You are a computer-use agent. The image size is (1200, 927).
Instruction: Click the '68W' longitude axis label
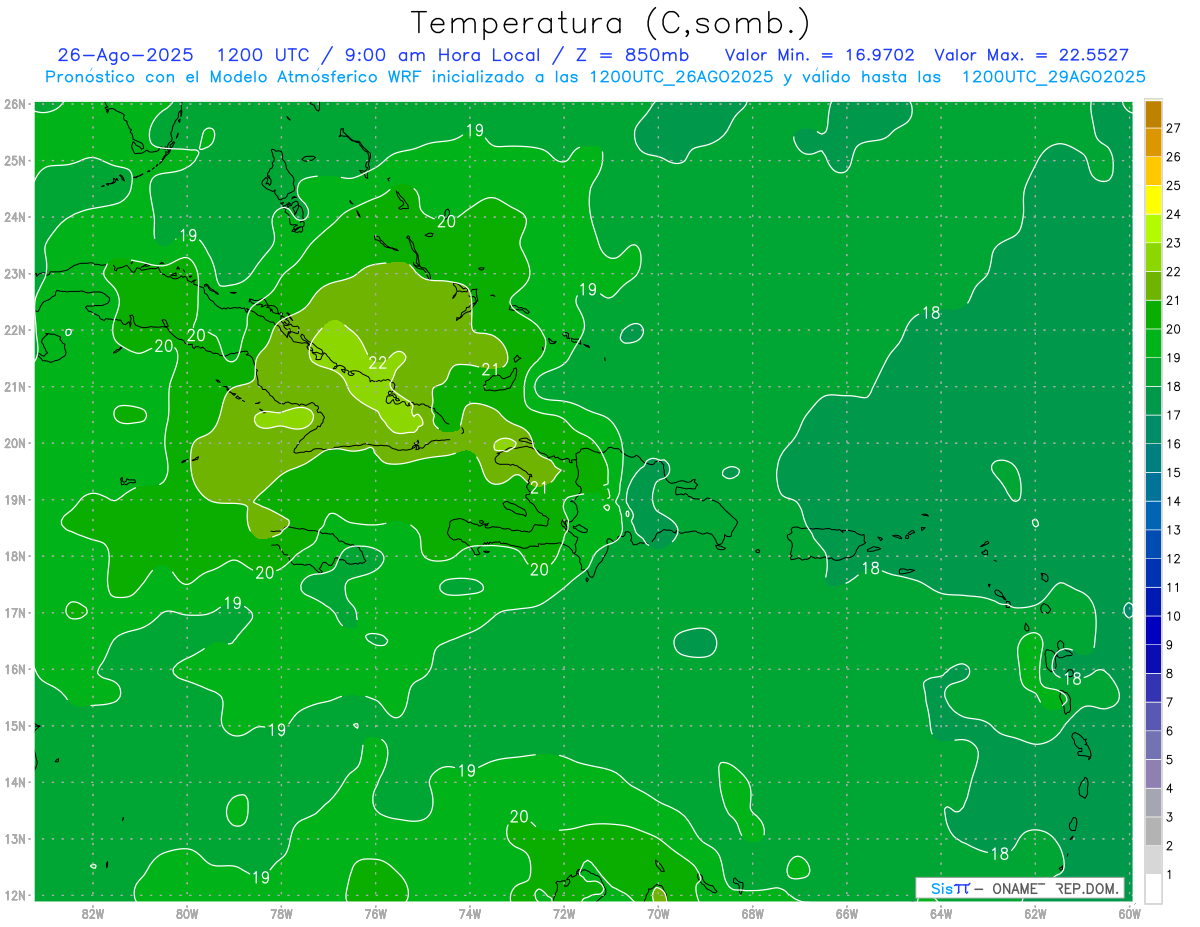point(752,912)
